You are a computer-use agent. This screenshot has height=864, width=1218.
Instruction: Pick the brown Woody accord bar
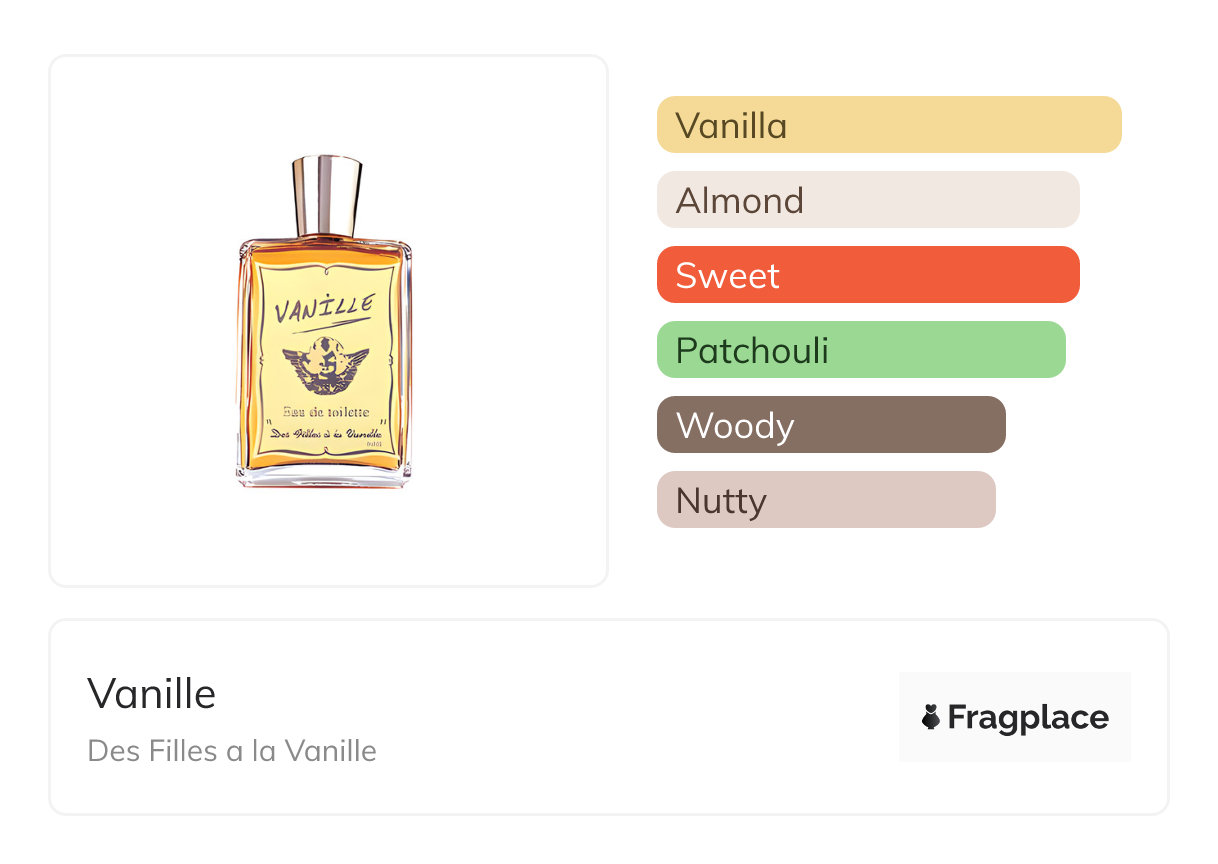(831, 425)
